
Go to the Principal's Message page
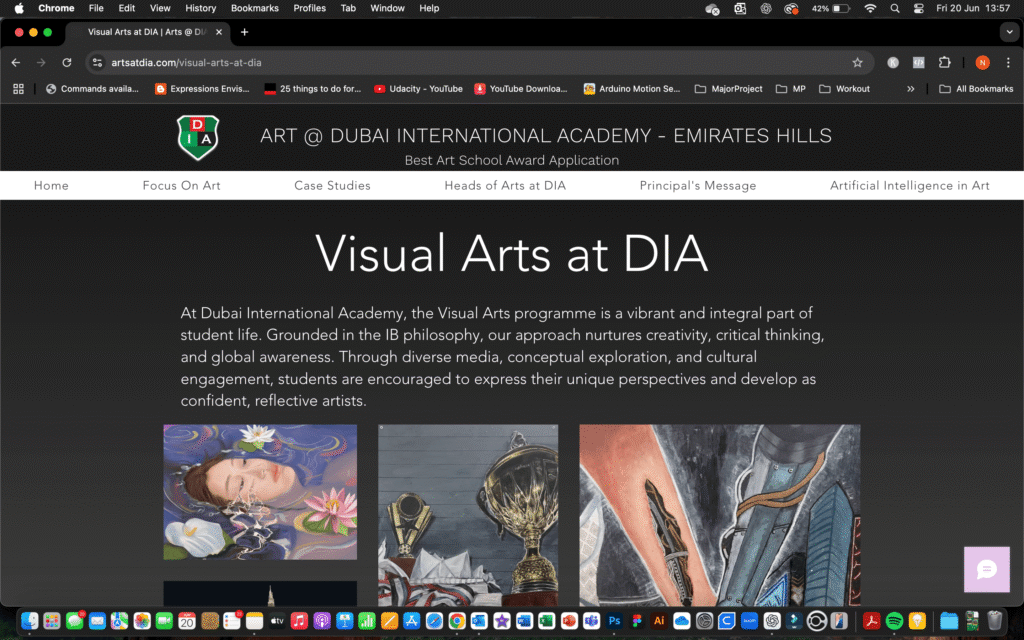(697, 186)
